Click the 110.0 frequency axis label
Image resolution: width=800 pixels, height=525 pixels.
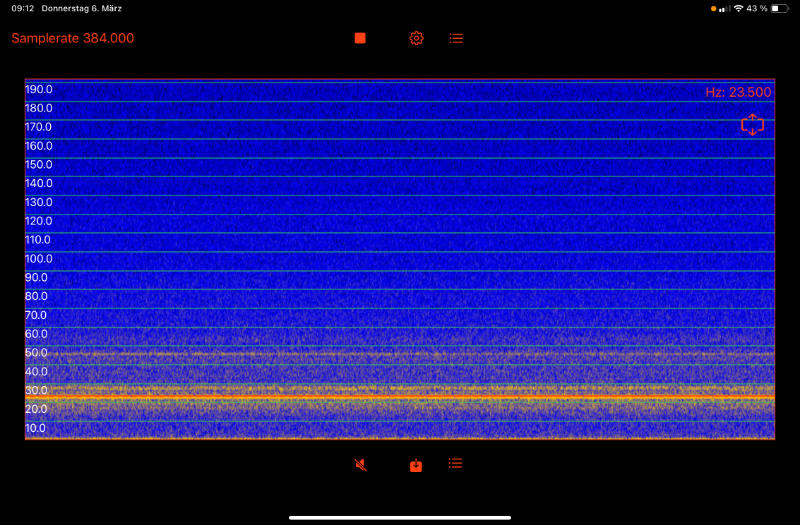tap(38, 240)
